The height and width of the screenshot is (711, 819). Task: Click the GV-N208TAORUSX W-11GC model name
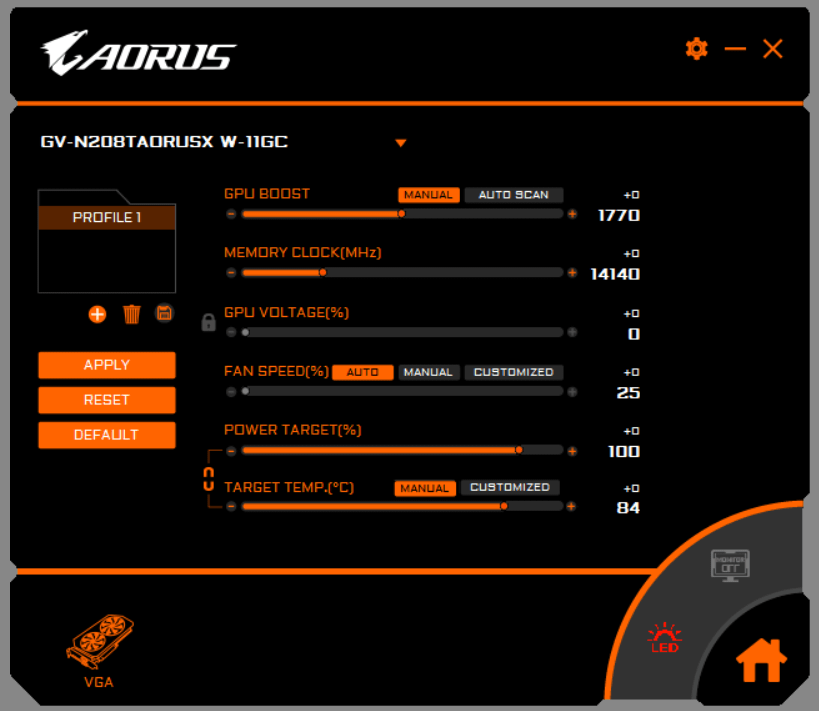(x=164, y=142)
